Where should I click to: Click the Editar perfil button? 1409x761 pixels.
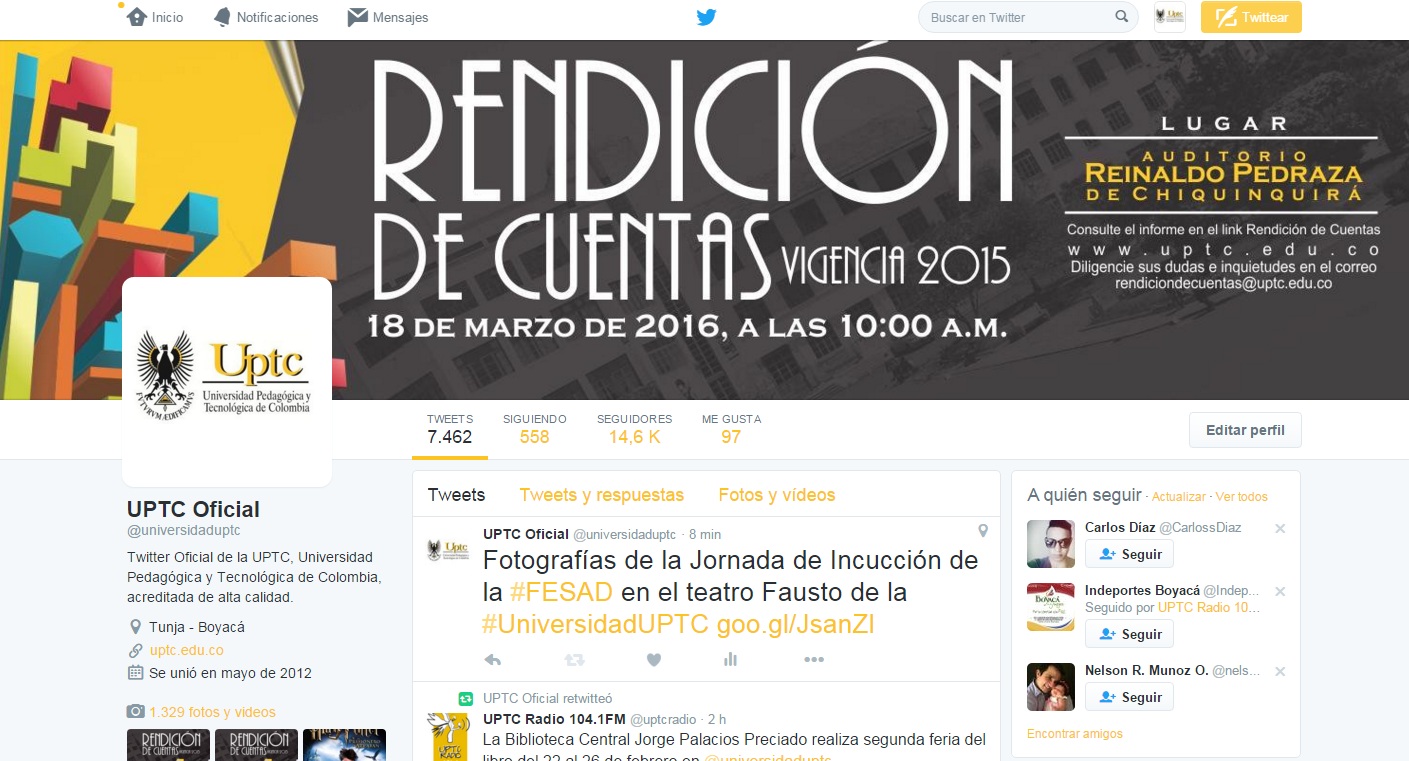[1245, 430]
